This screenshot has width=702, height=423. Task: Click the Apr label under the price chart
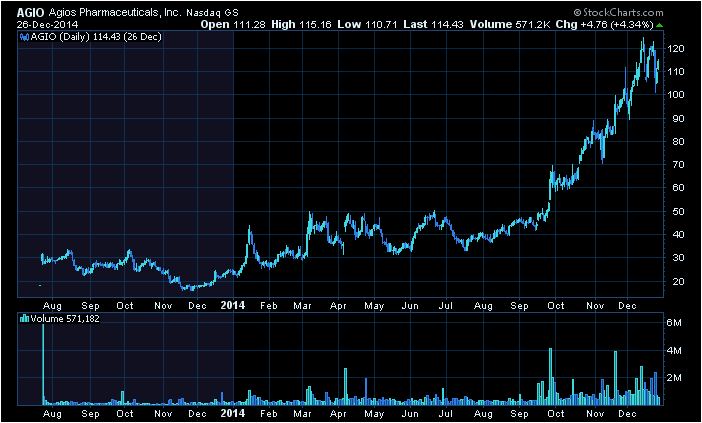pos(338,306)
